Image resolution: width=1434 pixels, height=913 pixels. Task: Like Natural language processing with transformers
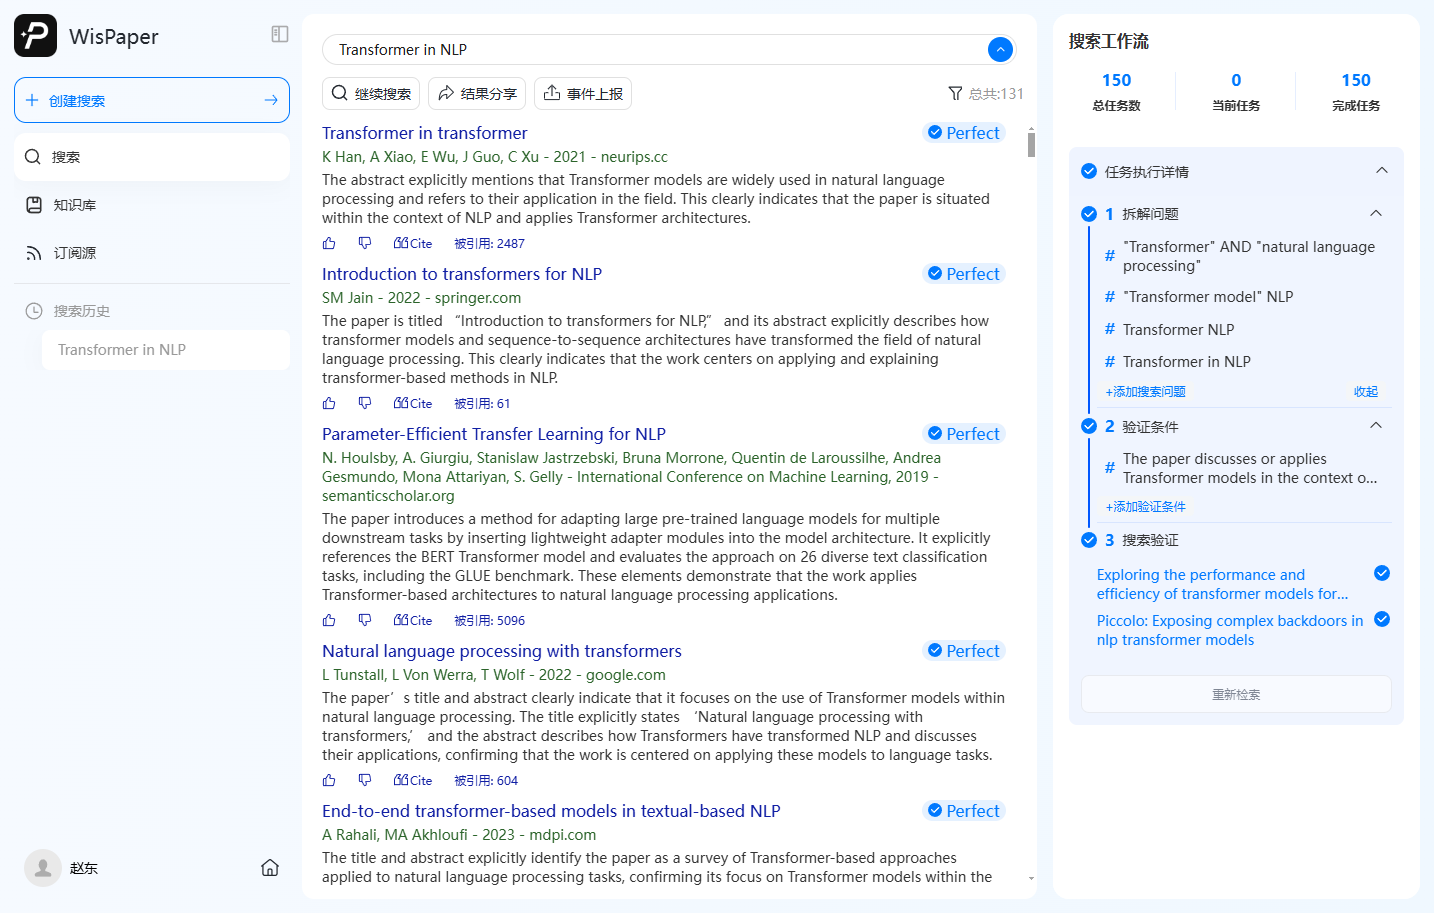329,780
